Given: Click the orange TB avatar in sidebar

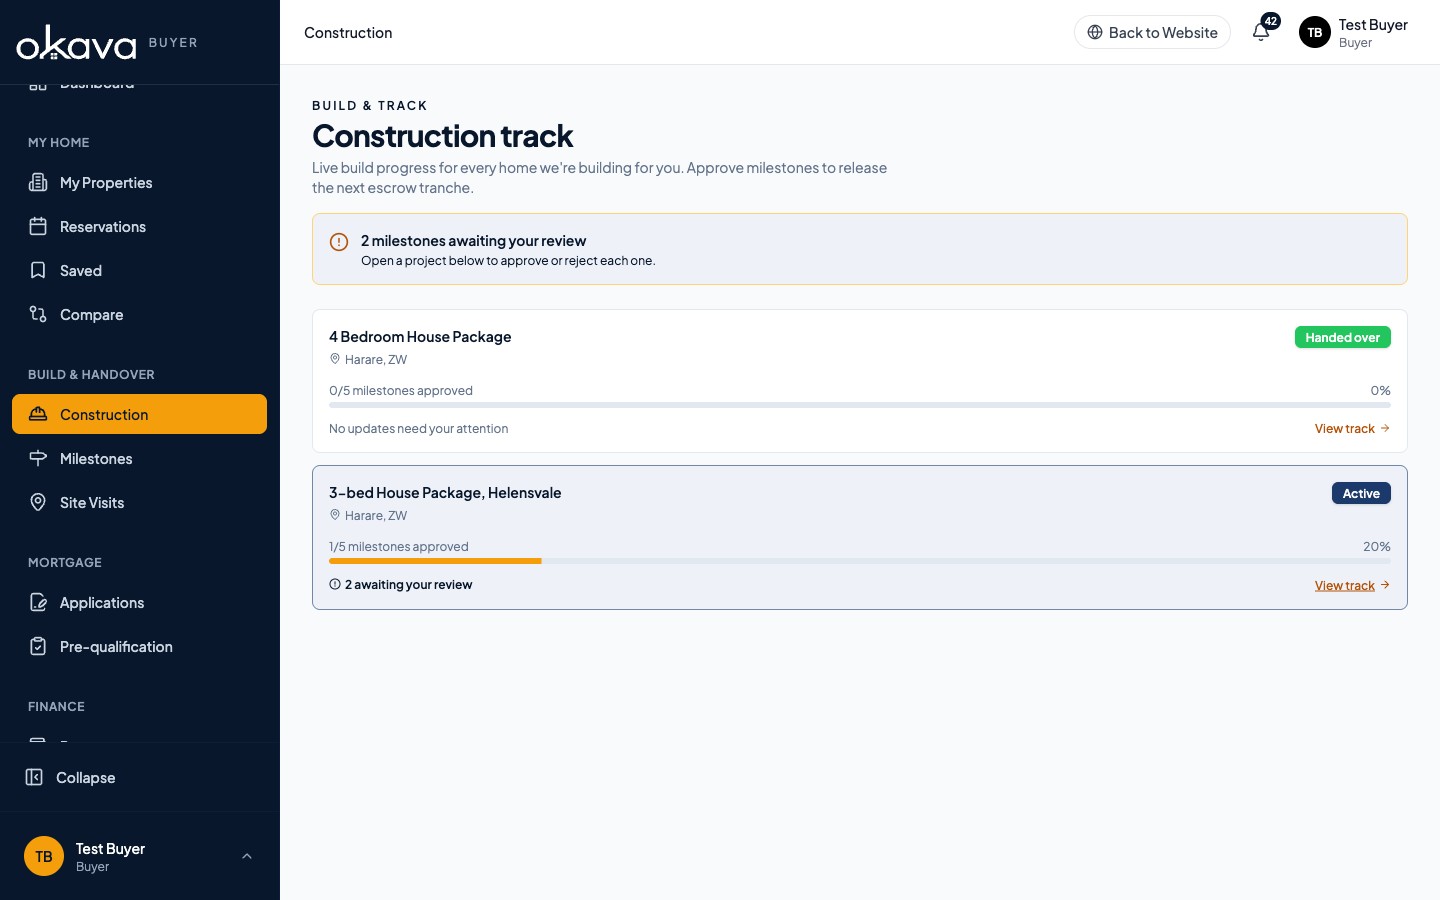Looking at the screenshot, I should 44,856.
